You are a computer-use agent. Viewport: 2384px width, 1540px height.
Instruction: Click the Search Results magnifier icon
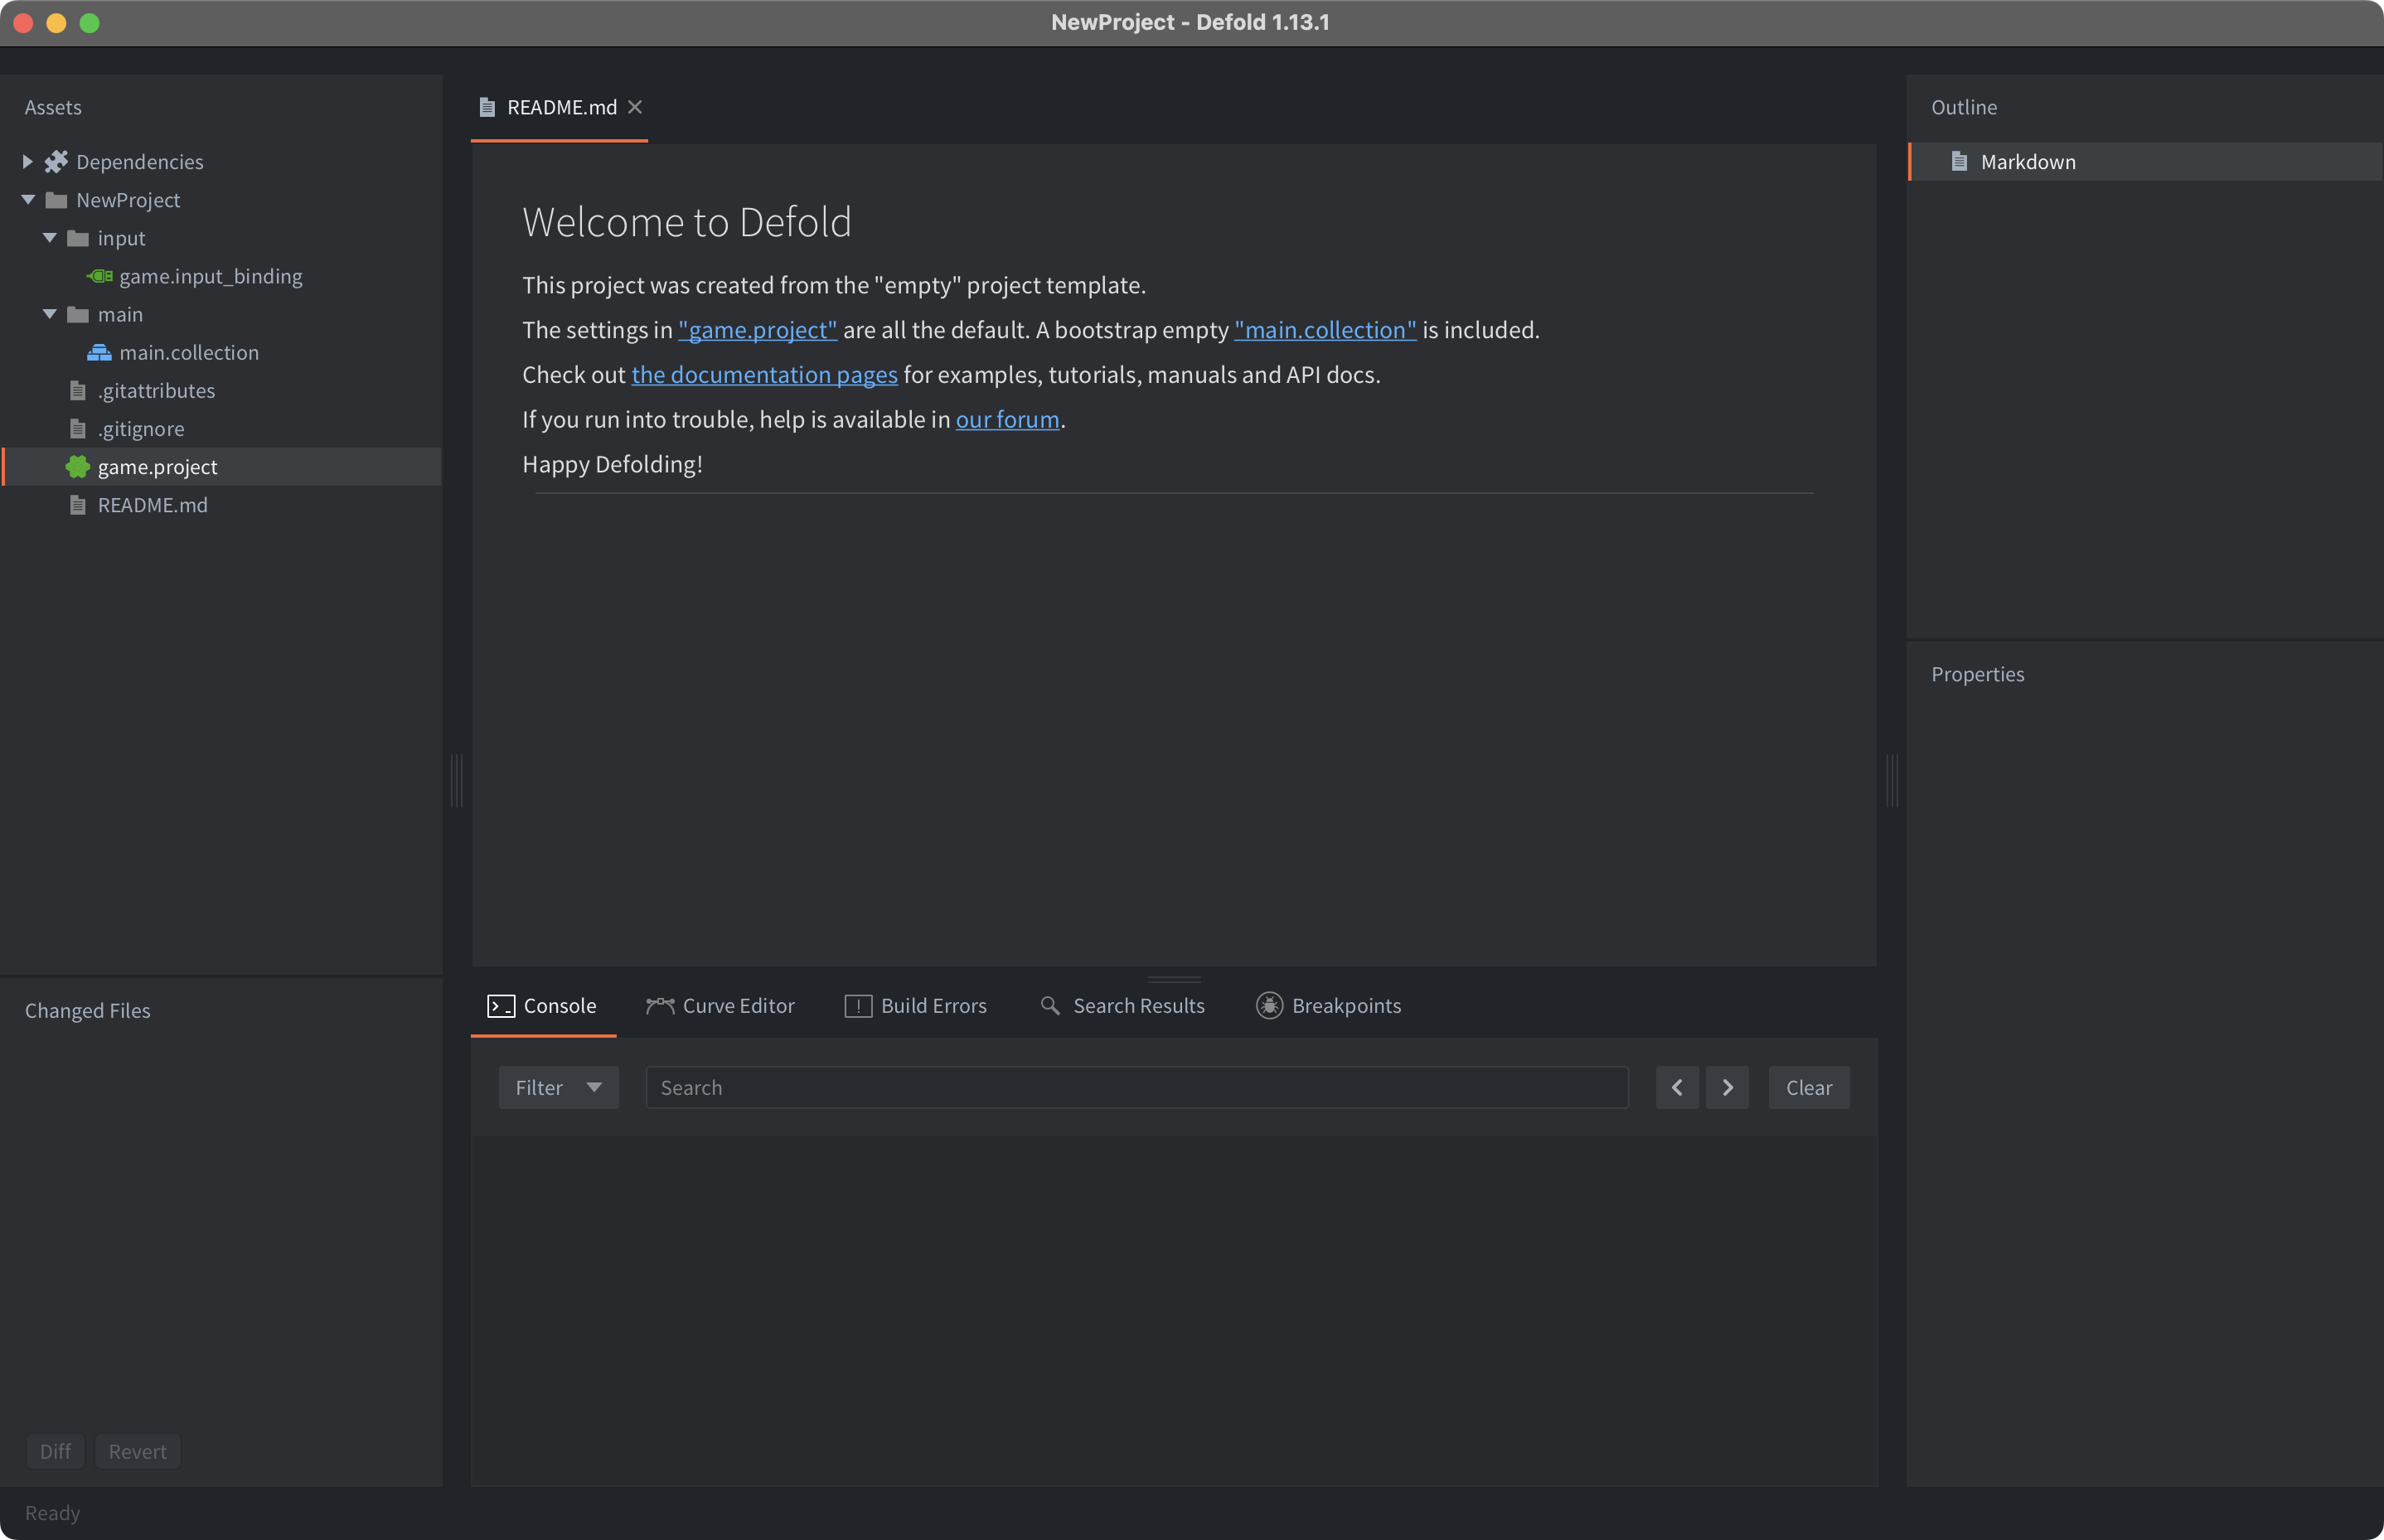coord(1049,1005)
